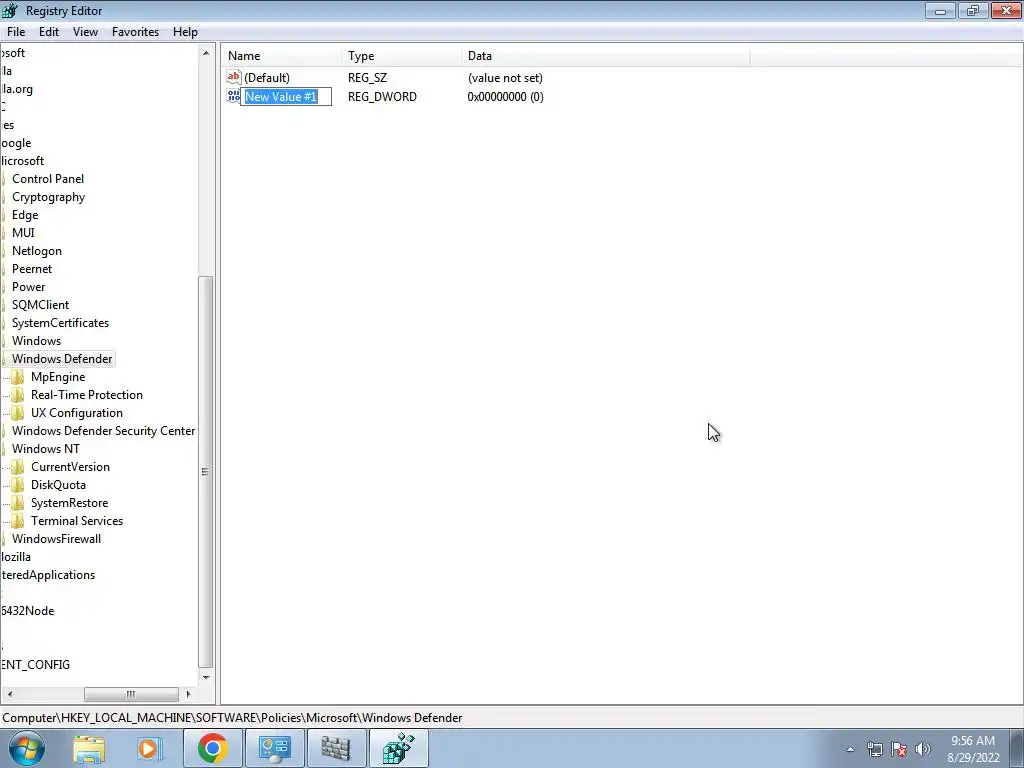Open the File menu
Screen dimensions: 1024x768
coord(16,32)
